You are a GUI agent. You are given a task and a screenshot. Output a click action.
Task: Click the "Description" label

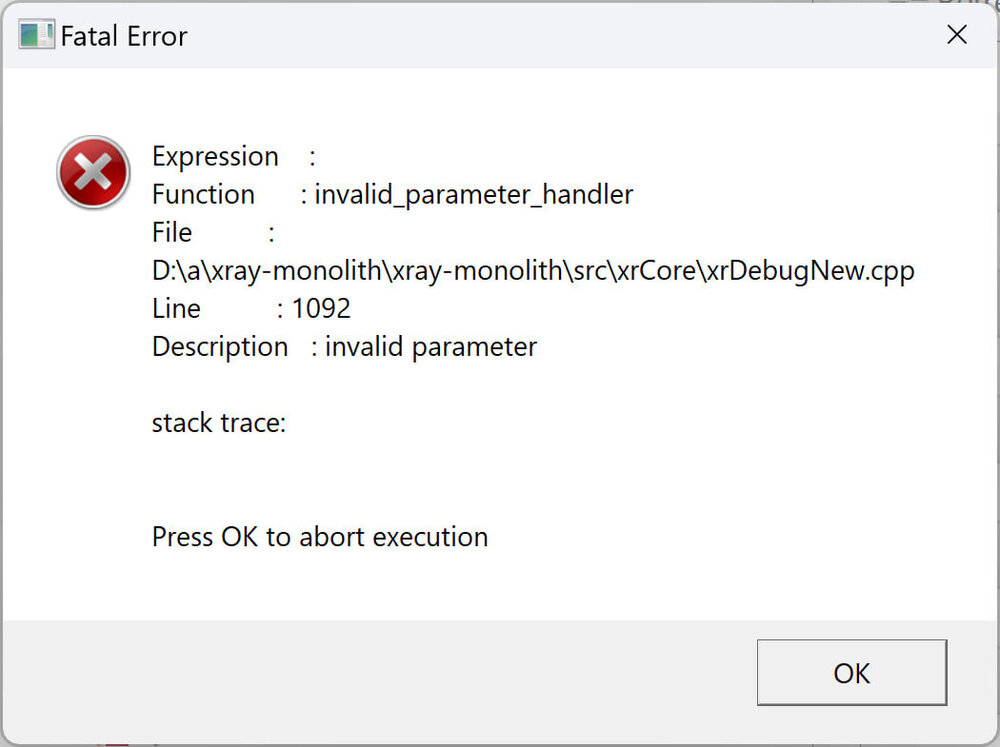tap(220, 347)
